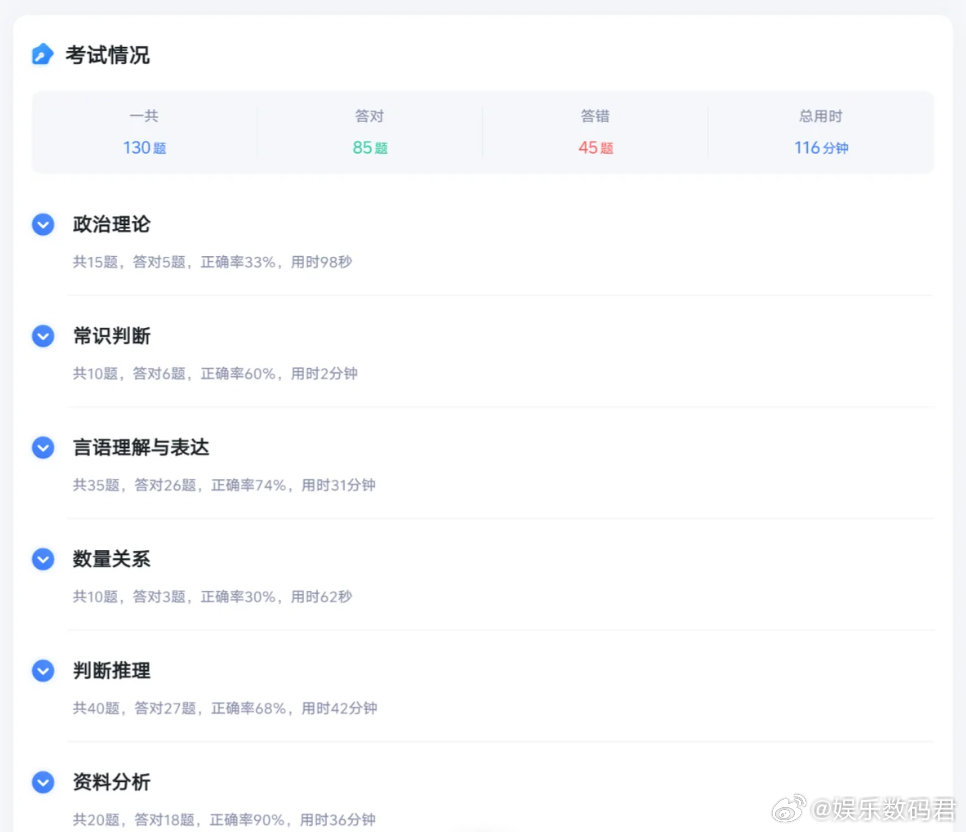Click the 130题 total count link
966x832 pixels.
[x=145, y=148]
